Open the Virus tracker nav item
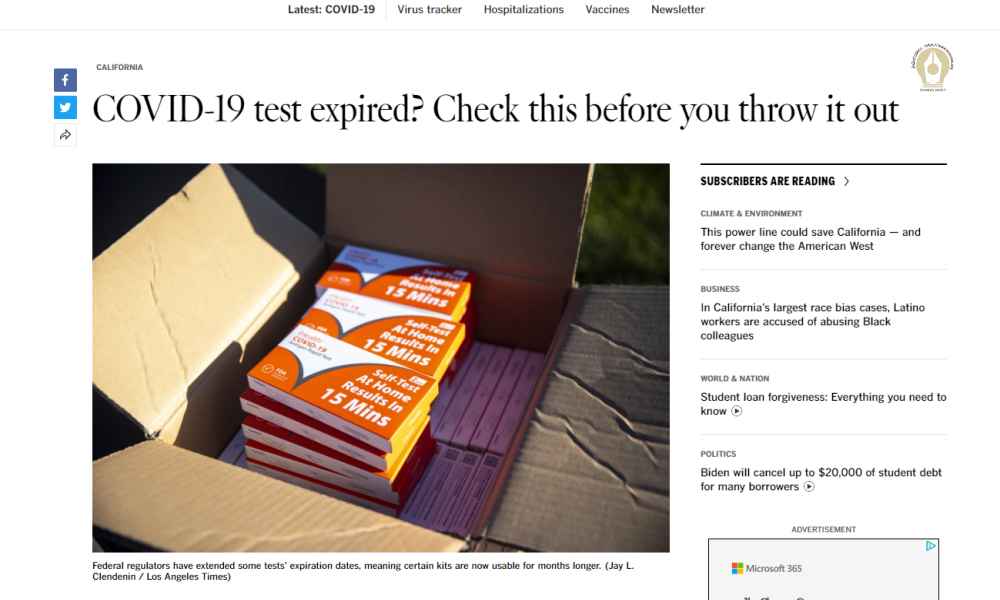This screenshot has width=1000, height=600. [x=429, y=10]
